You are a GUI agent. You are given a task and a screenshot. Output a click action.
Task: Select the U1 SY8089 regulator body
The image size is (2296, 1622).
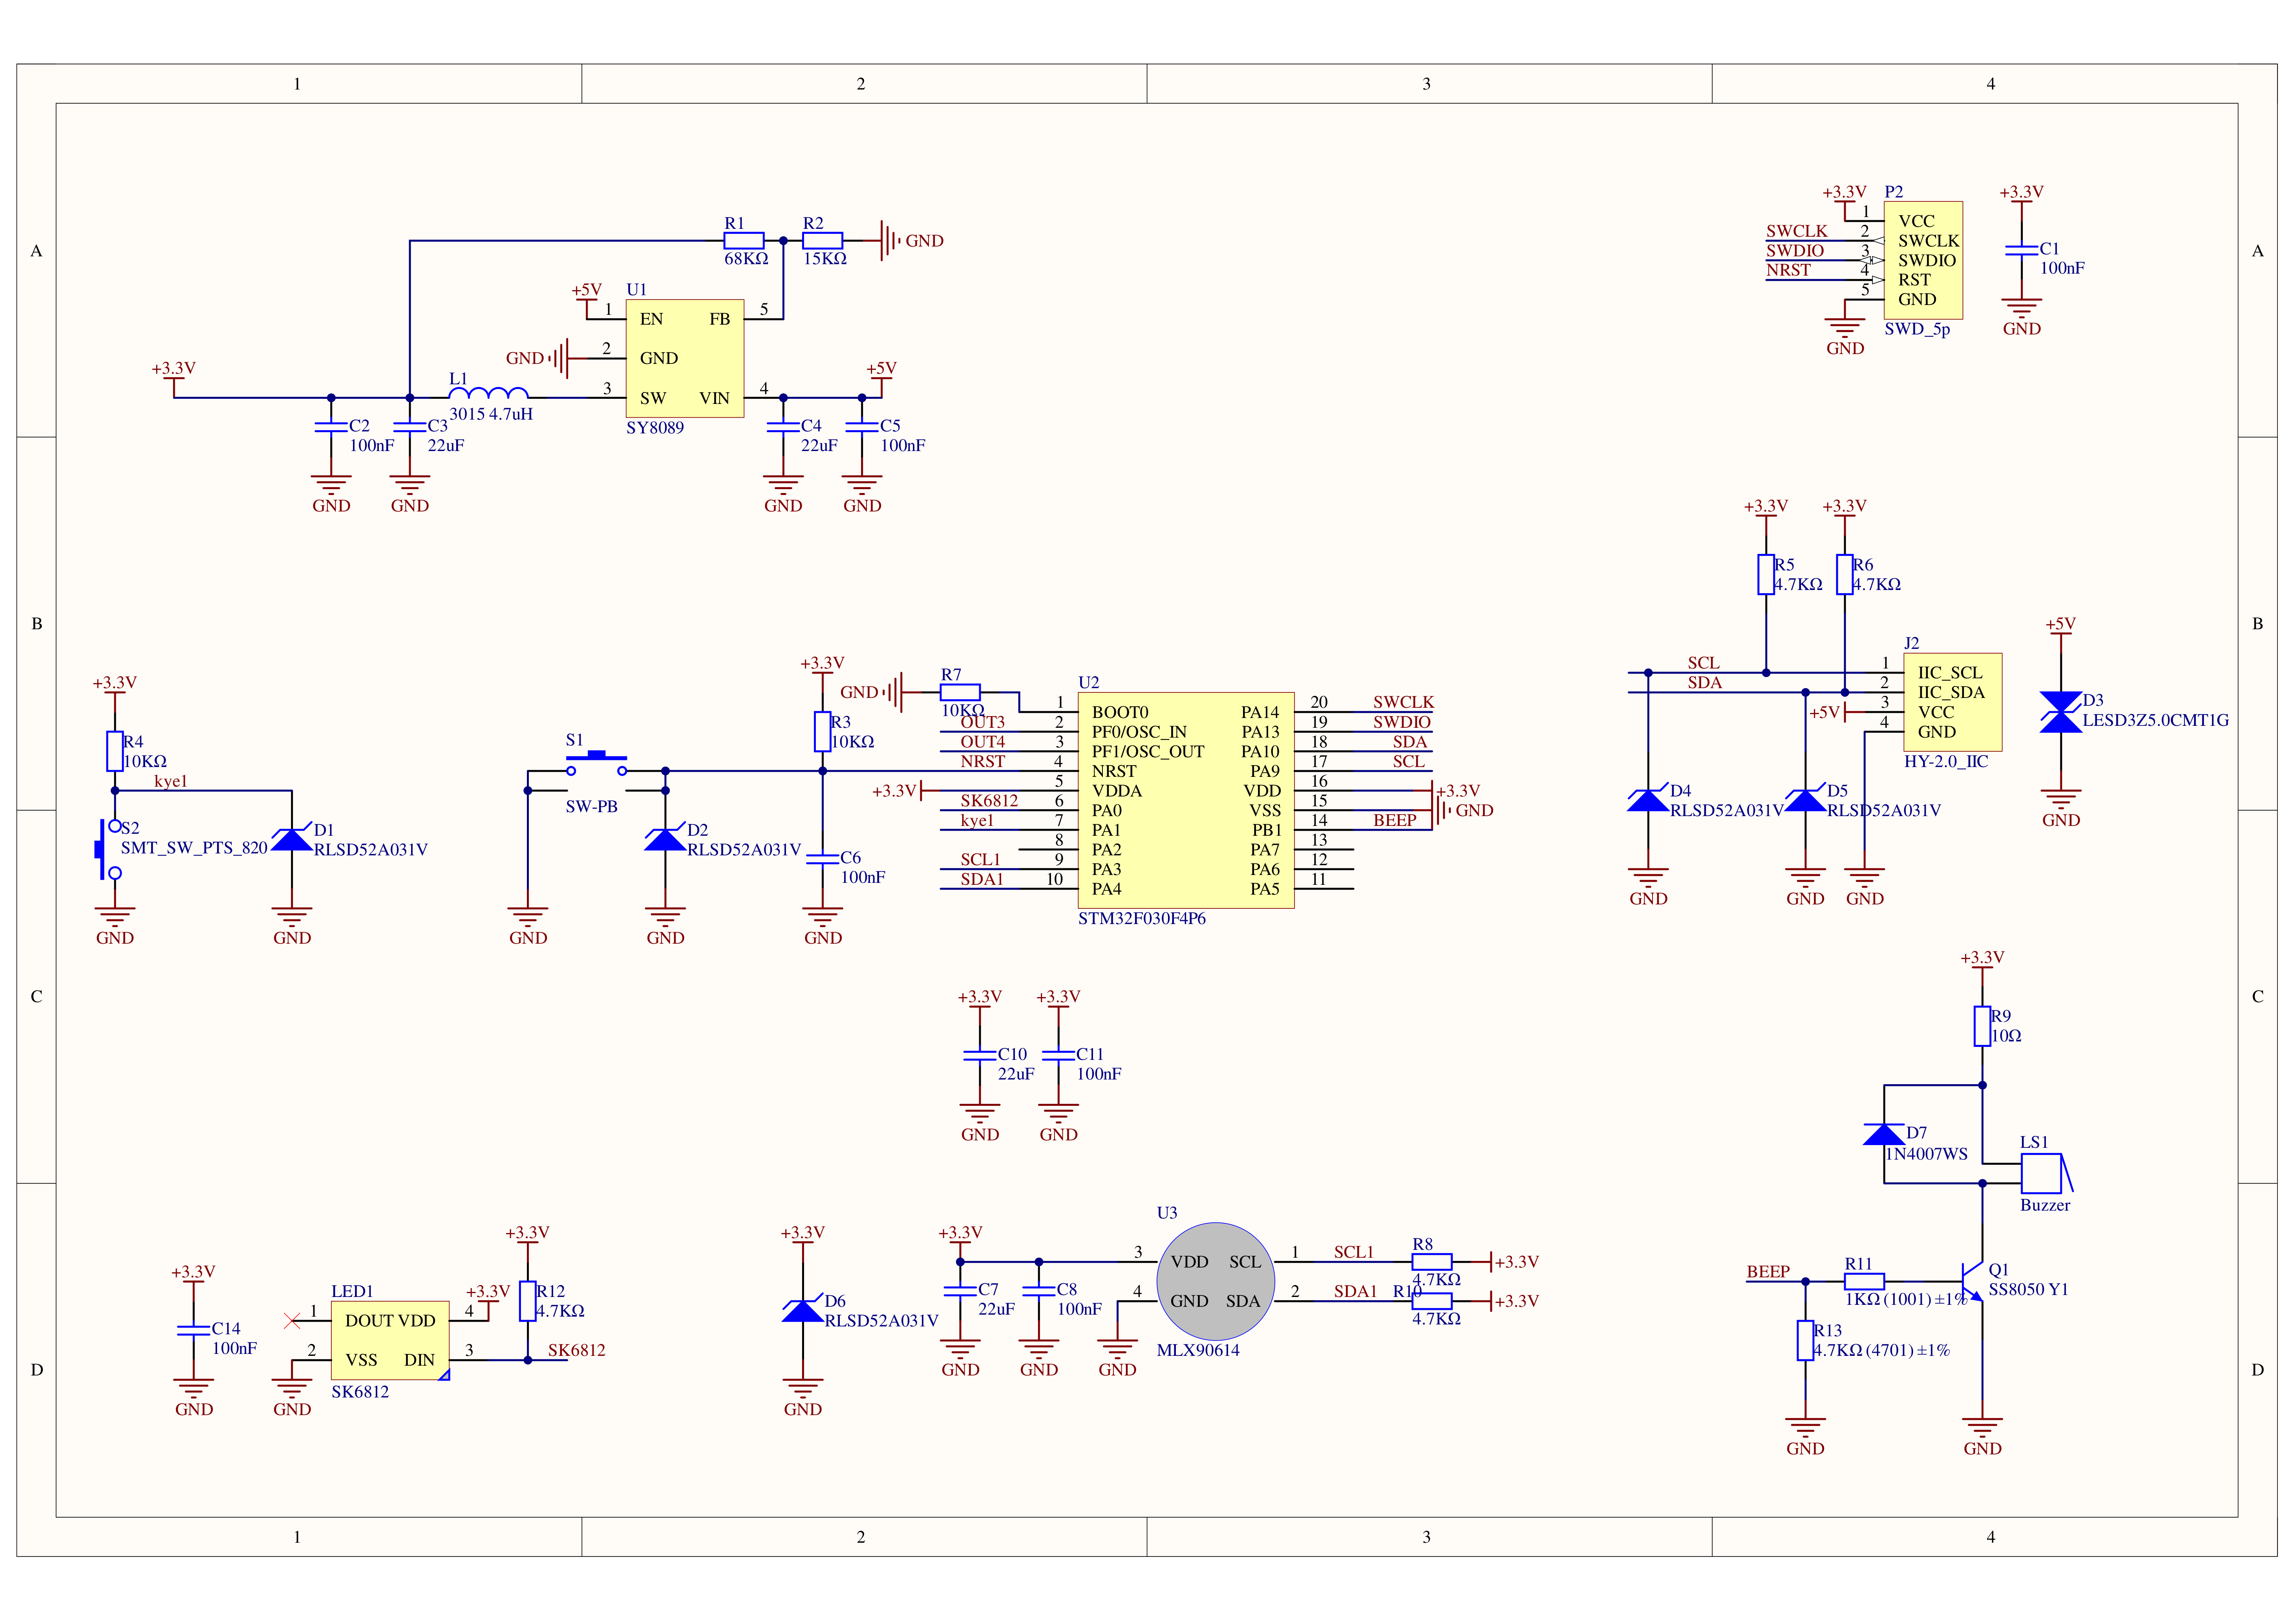tap(685, 358)
